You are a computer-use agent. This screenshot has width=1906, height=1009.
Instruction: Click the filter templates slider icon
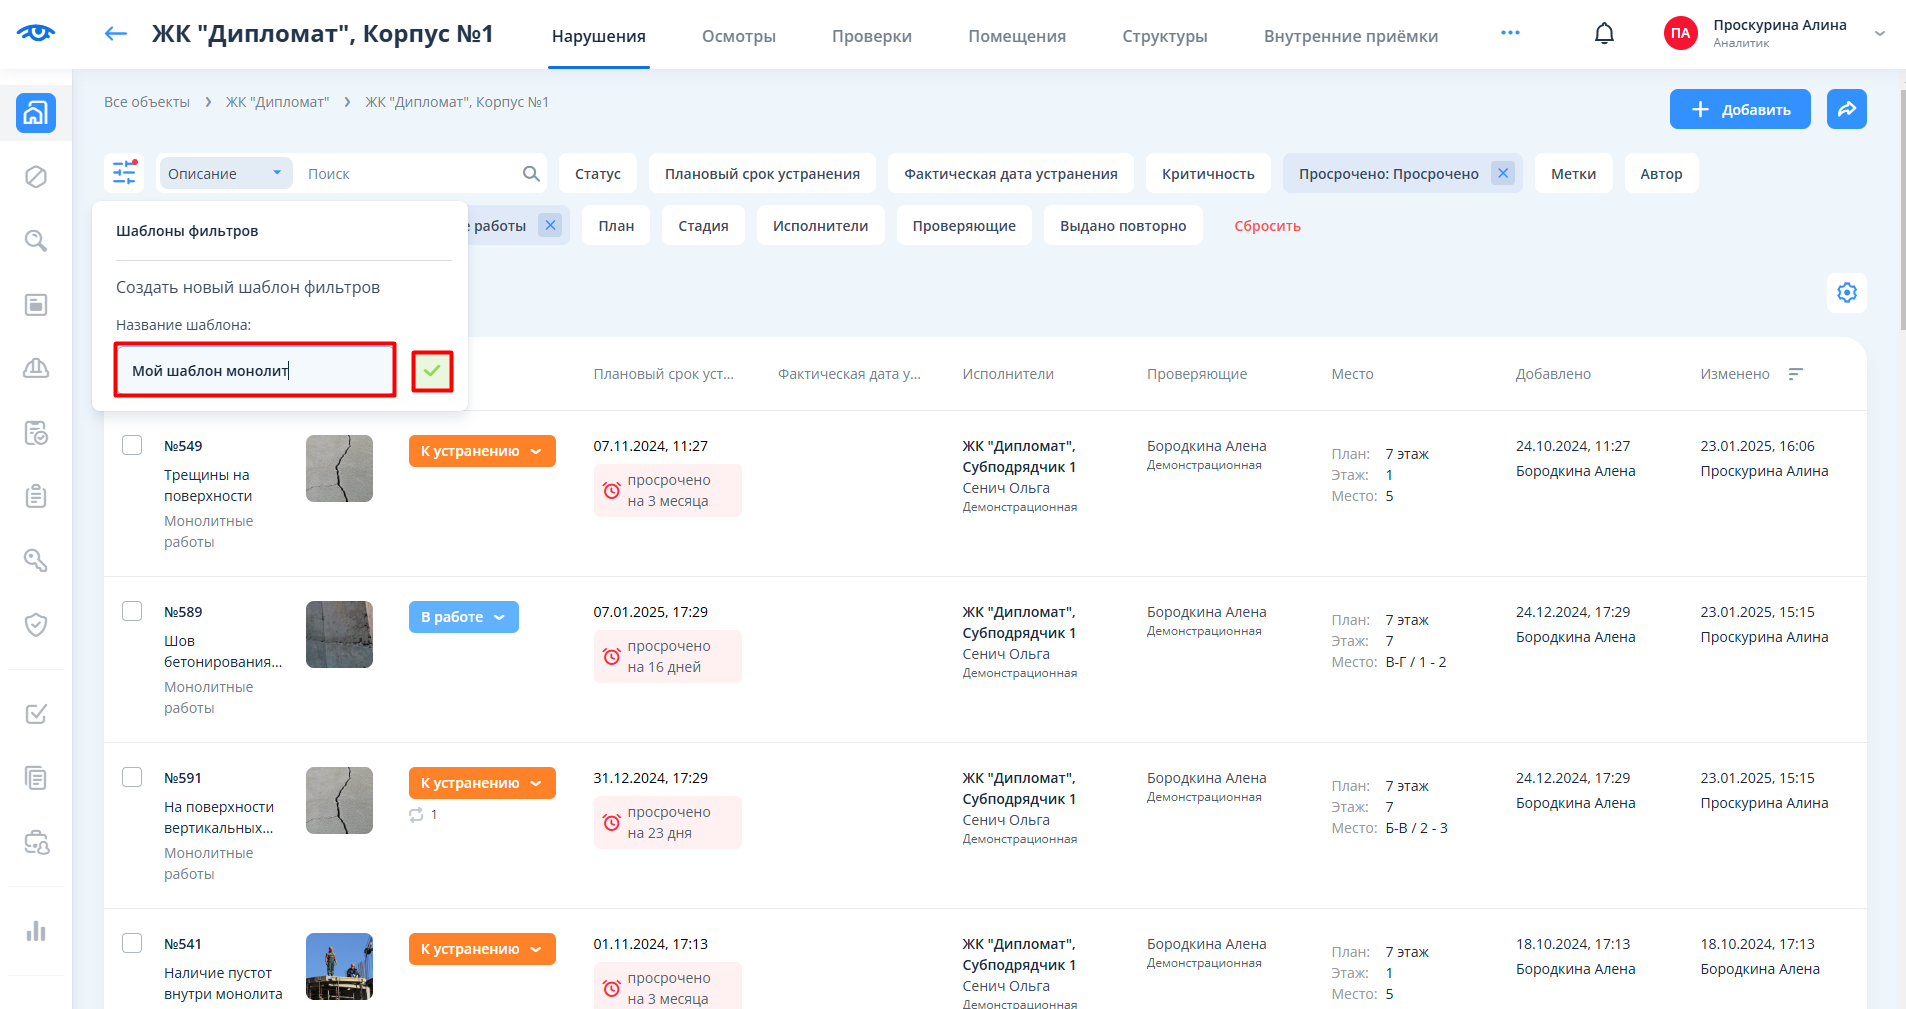pos(124,173)
